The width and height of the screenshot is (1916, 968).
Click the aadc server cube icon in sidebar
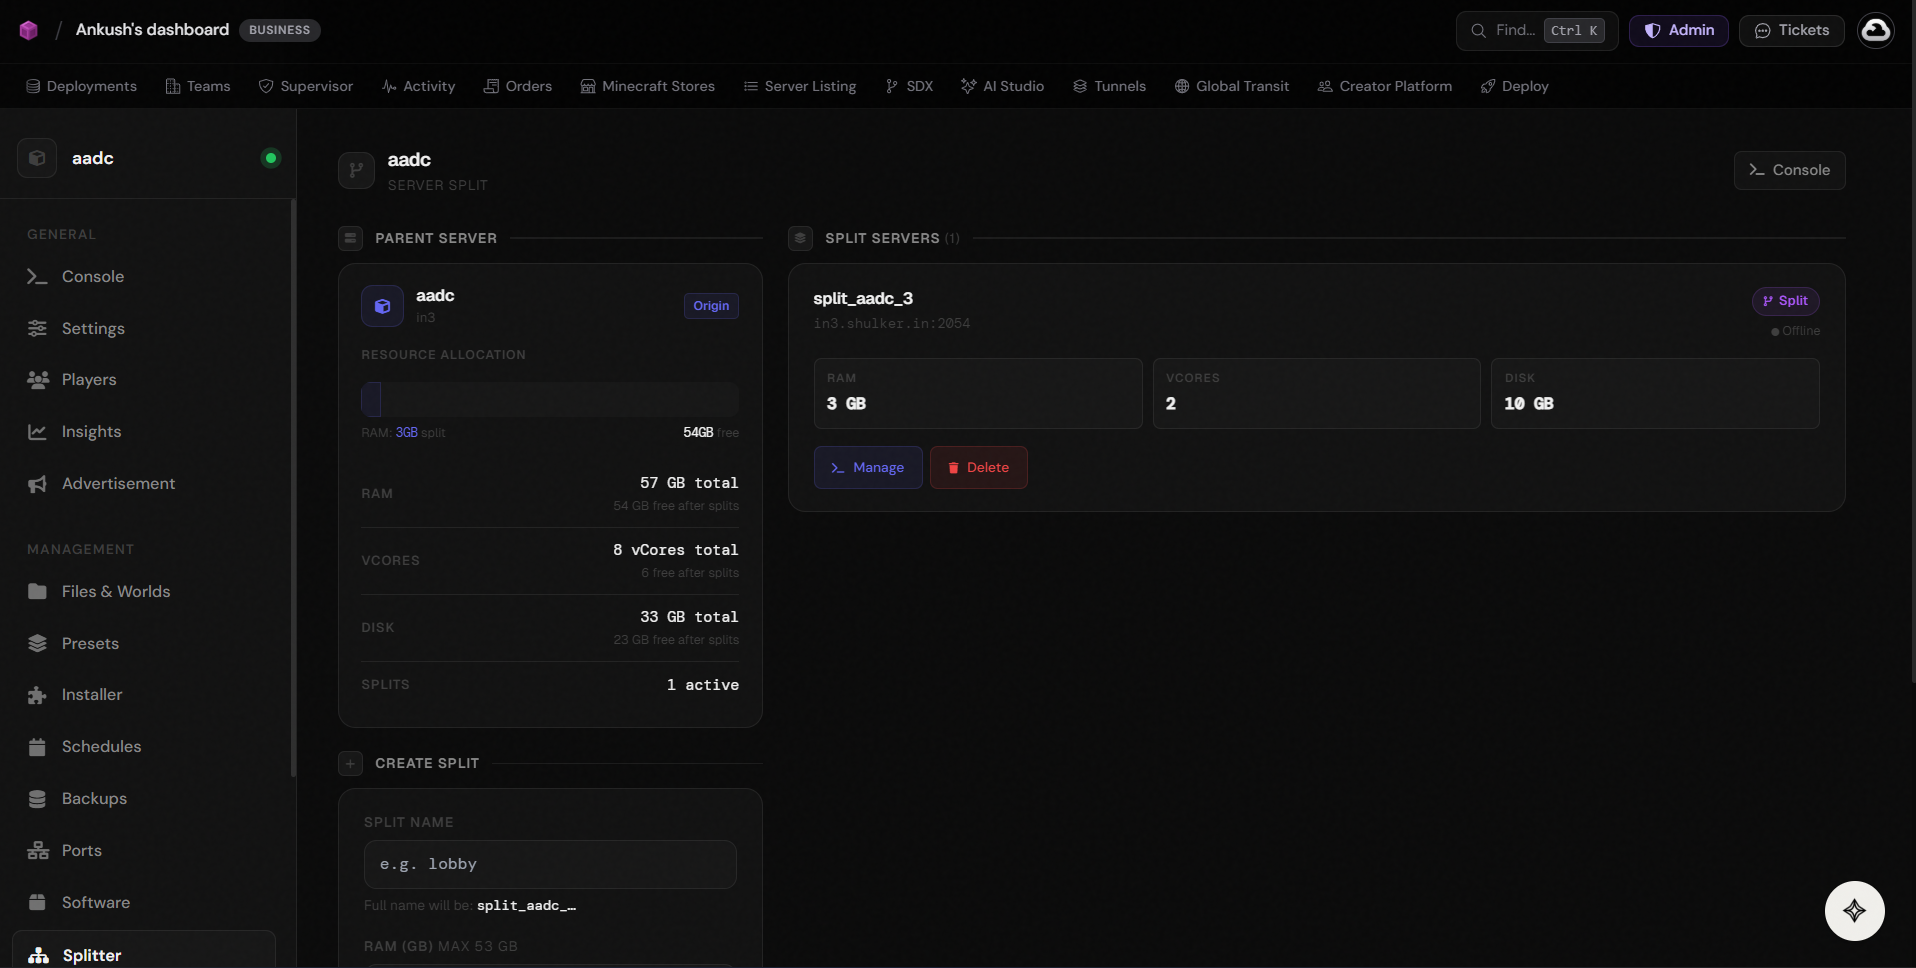pyautogui.click(x=37, y=158)
